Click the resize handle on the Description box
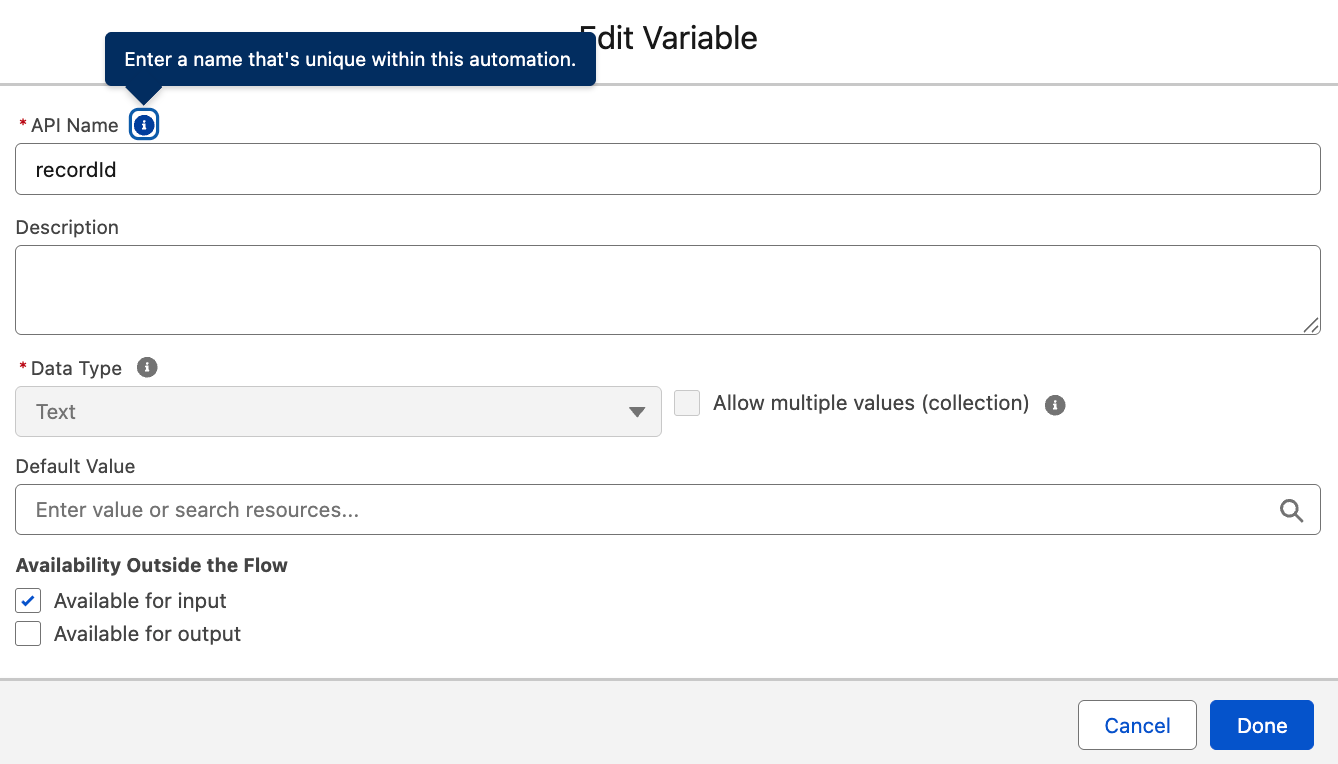The height and width of the screenshot is (764, 1338). point(1311,326)
